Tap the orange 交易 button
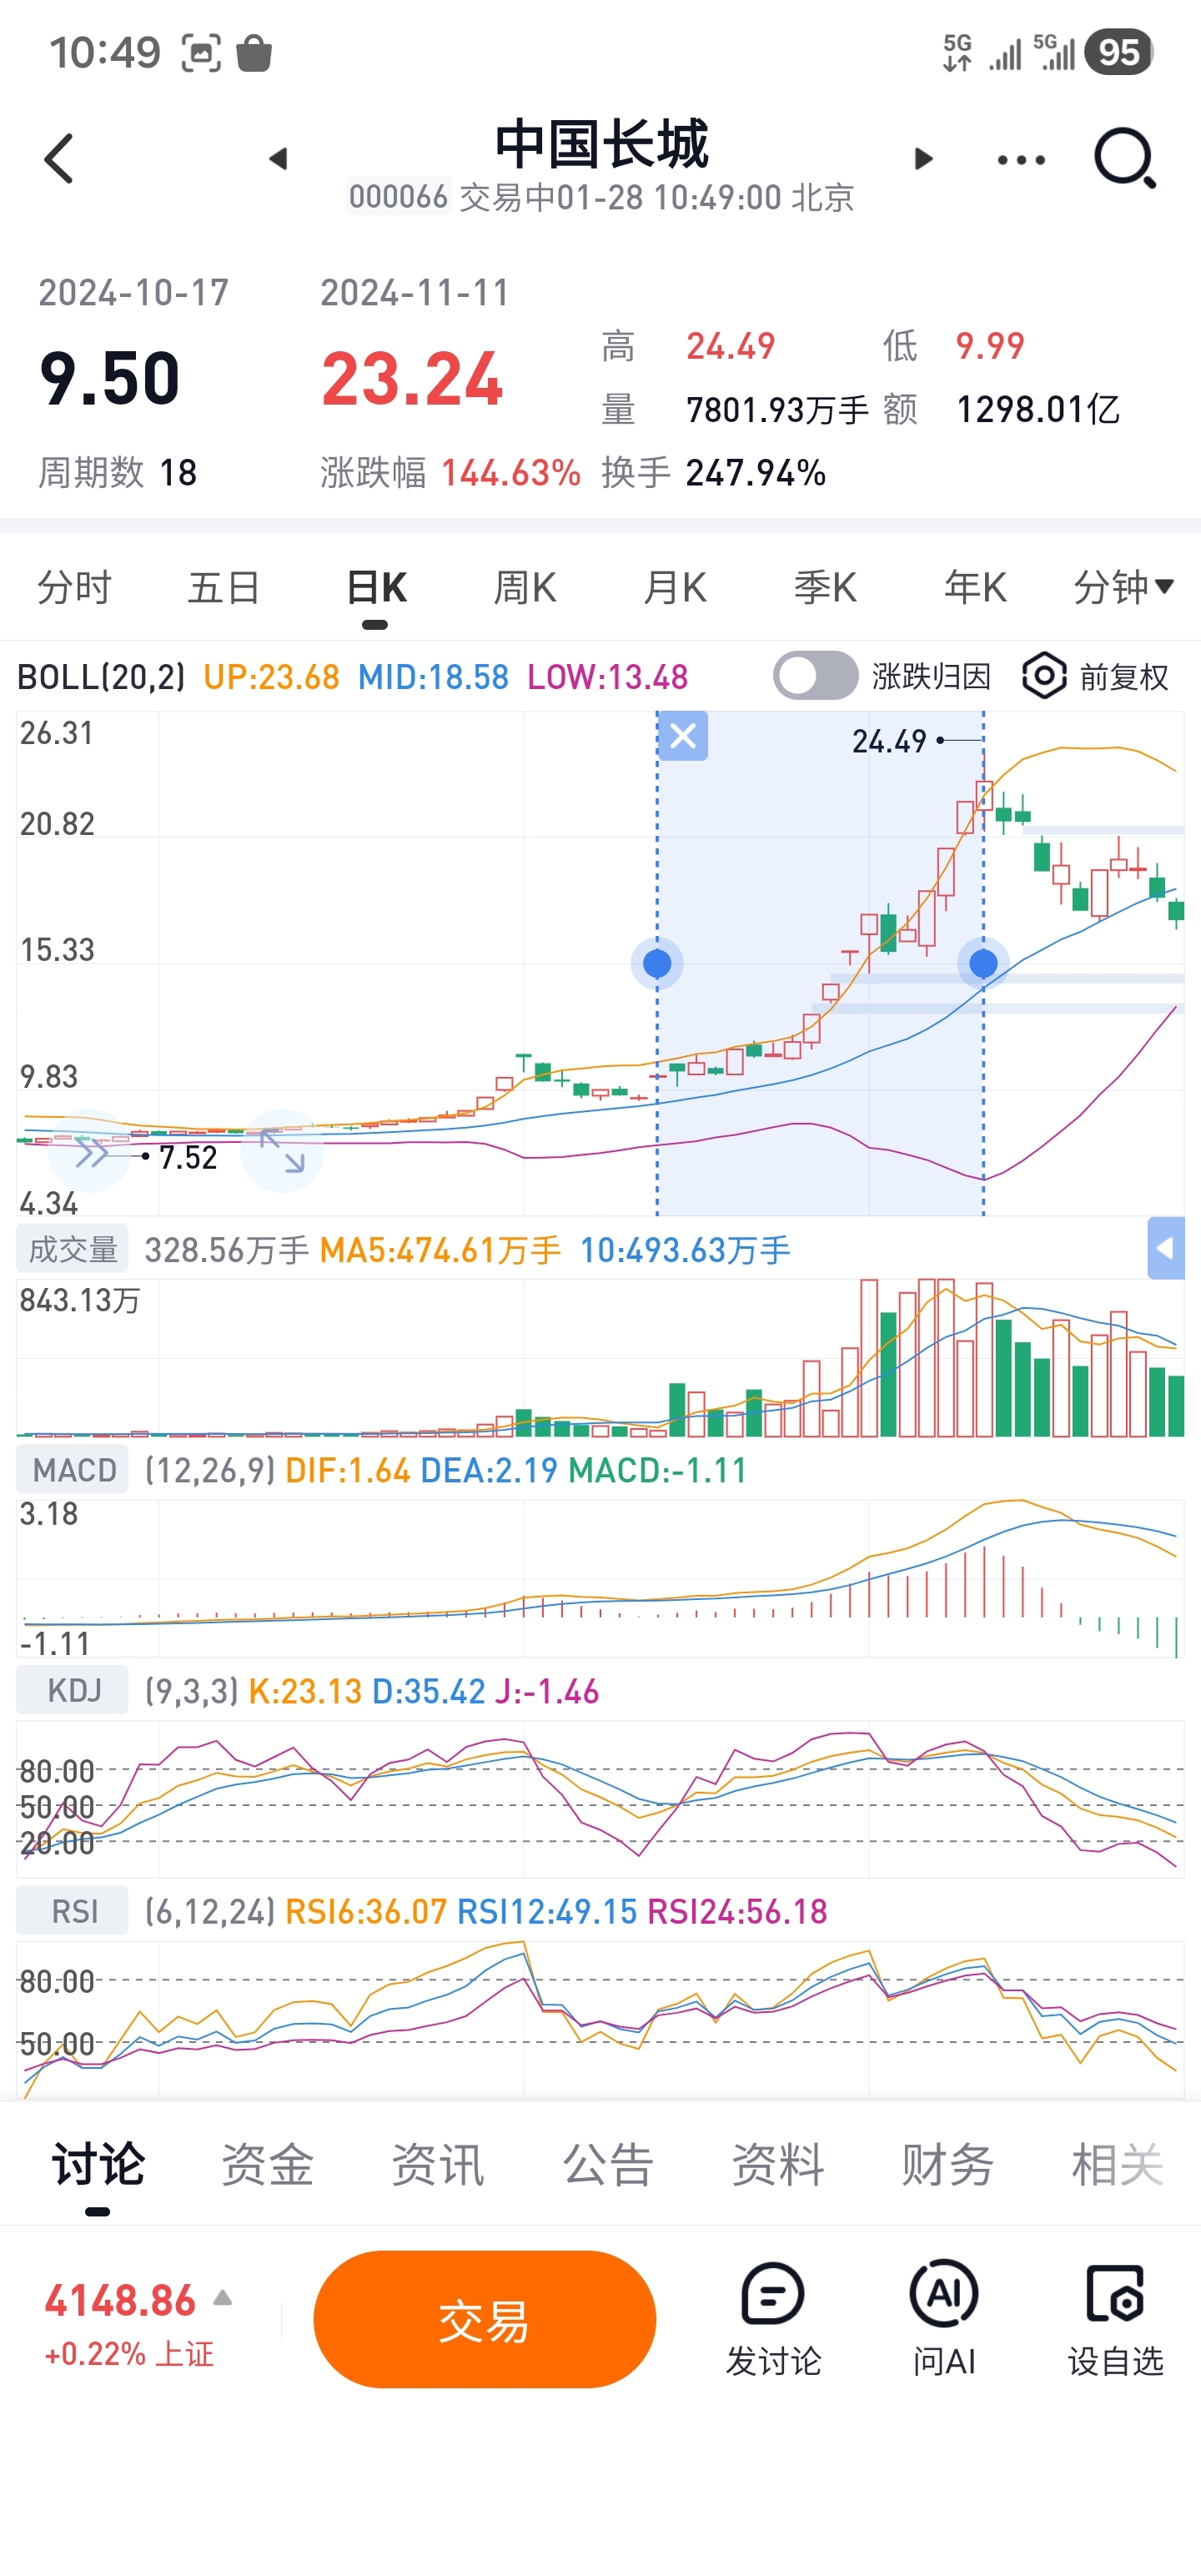 tap(485, 2320)
